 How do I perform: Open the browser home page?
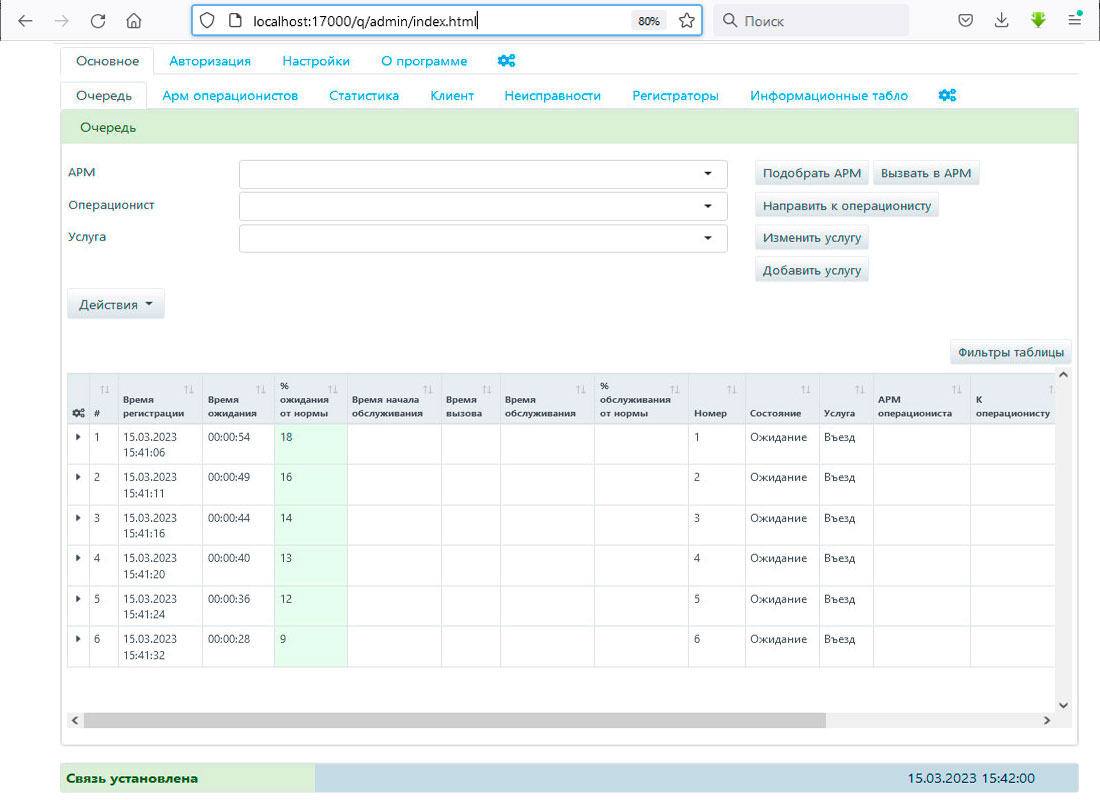tap(133, 21)
